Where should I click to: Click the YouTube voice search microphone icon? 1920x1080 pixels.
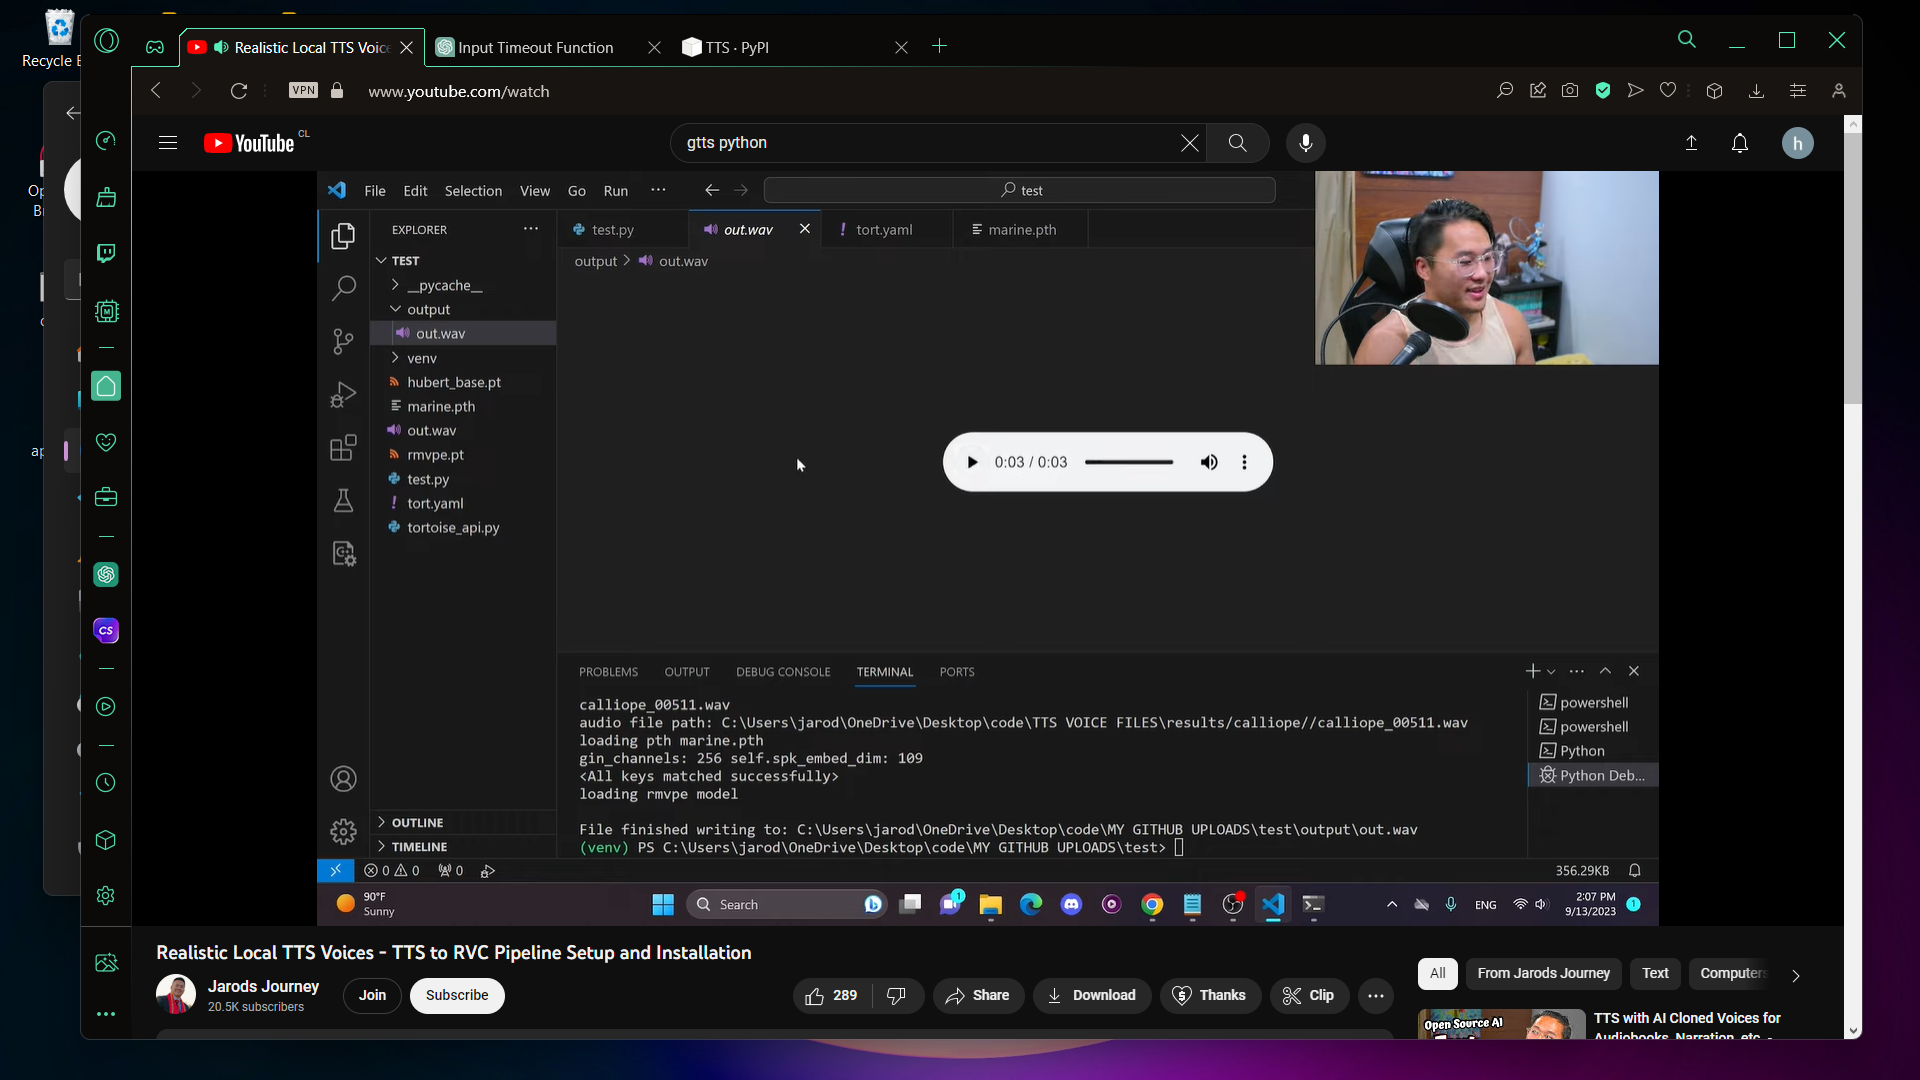point(1305,143)
